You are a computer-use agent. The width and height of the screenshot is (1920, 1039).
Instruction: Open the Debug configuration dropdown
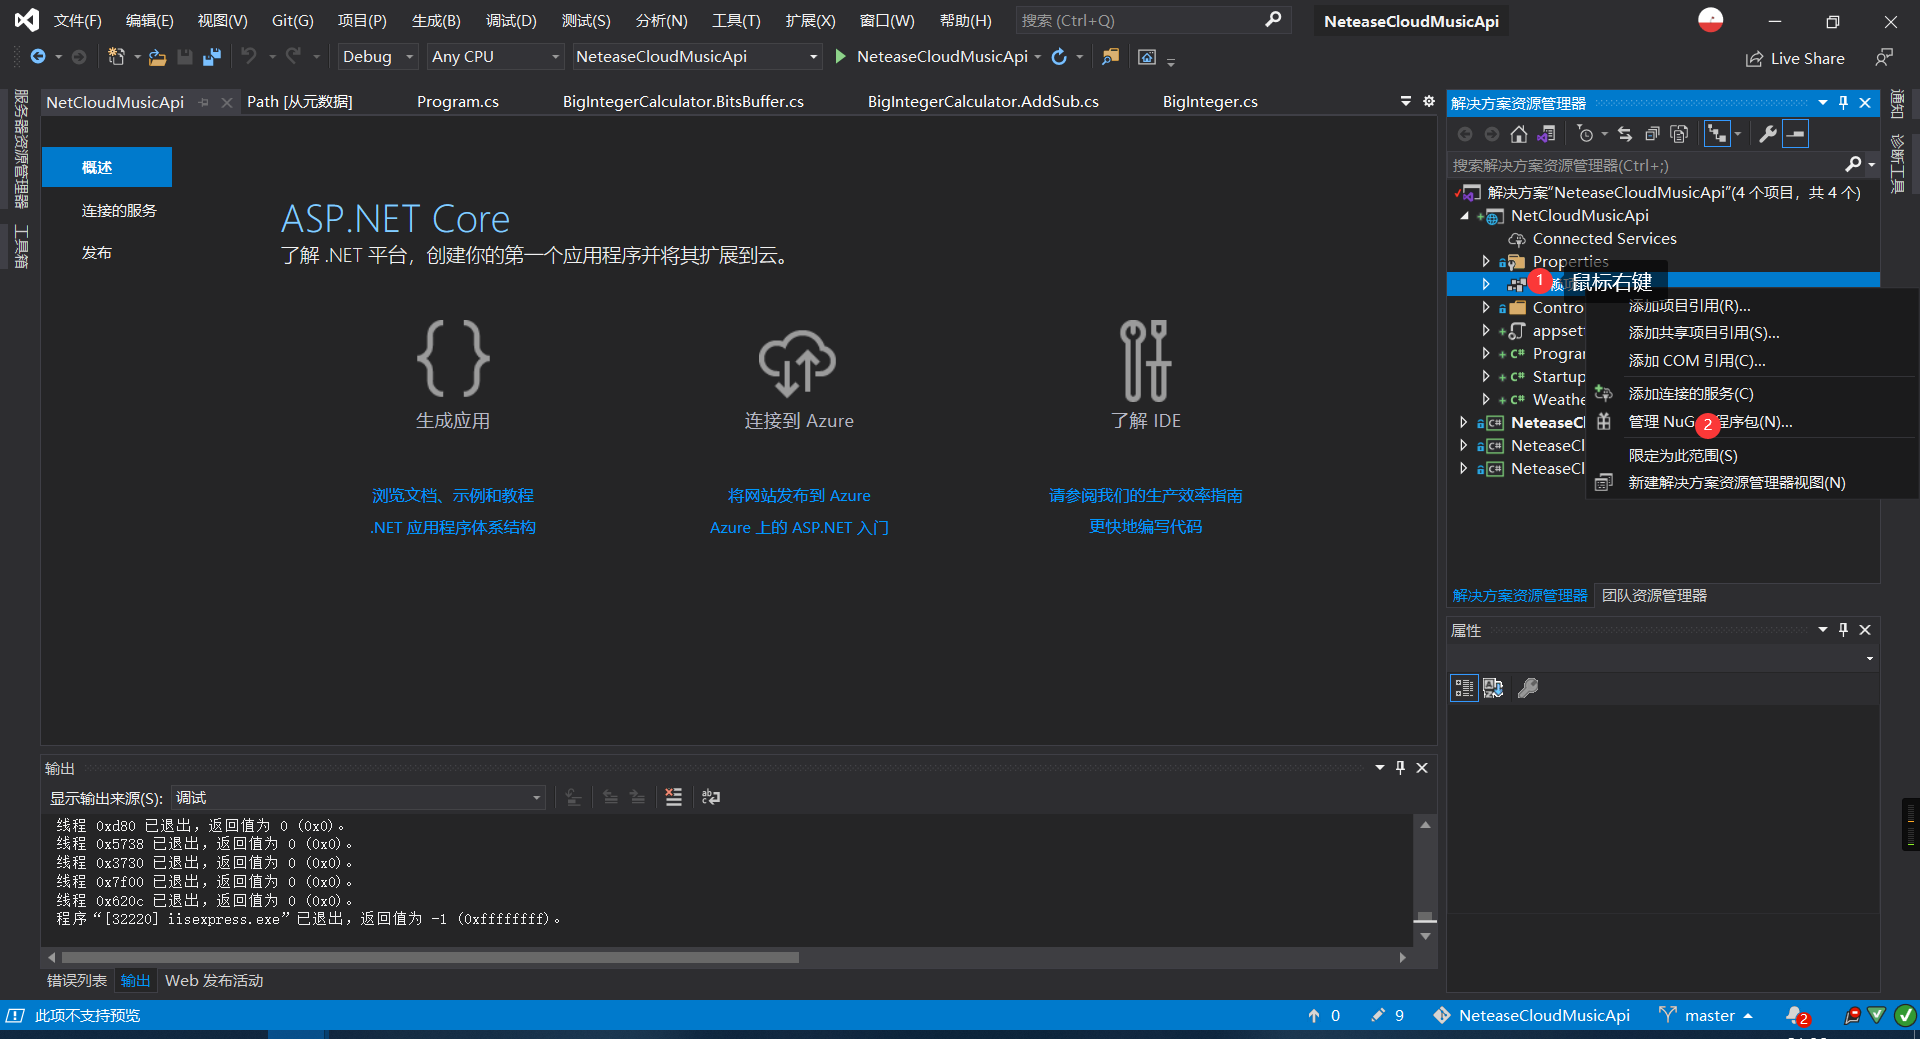pyautogui.click(x=378, y=57)
